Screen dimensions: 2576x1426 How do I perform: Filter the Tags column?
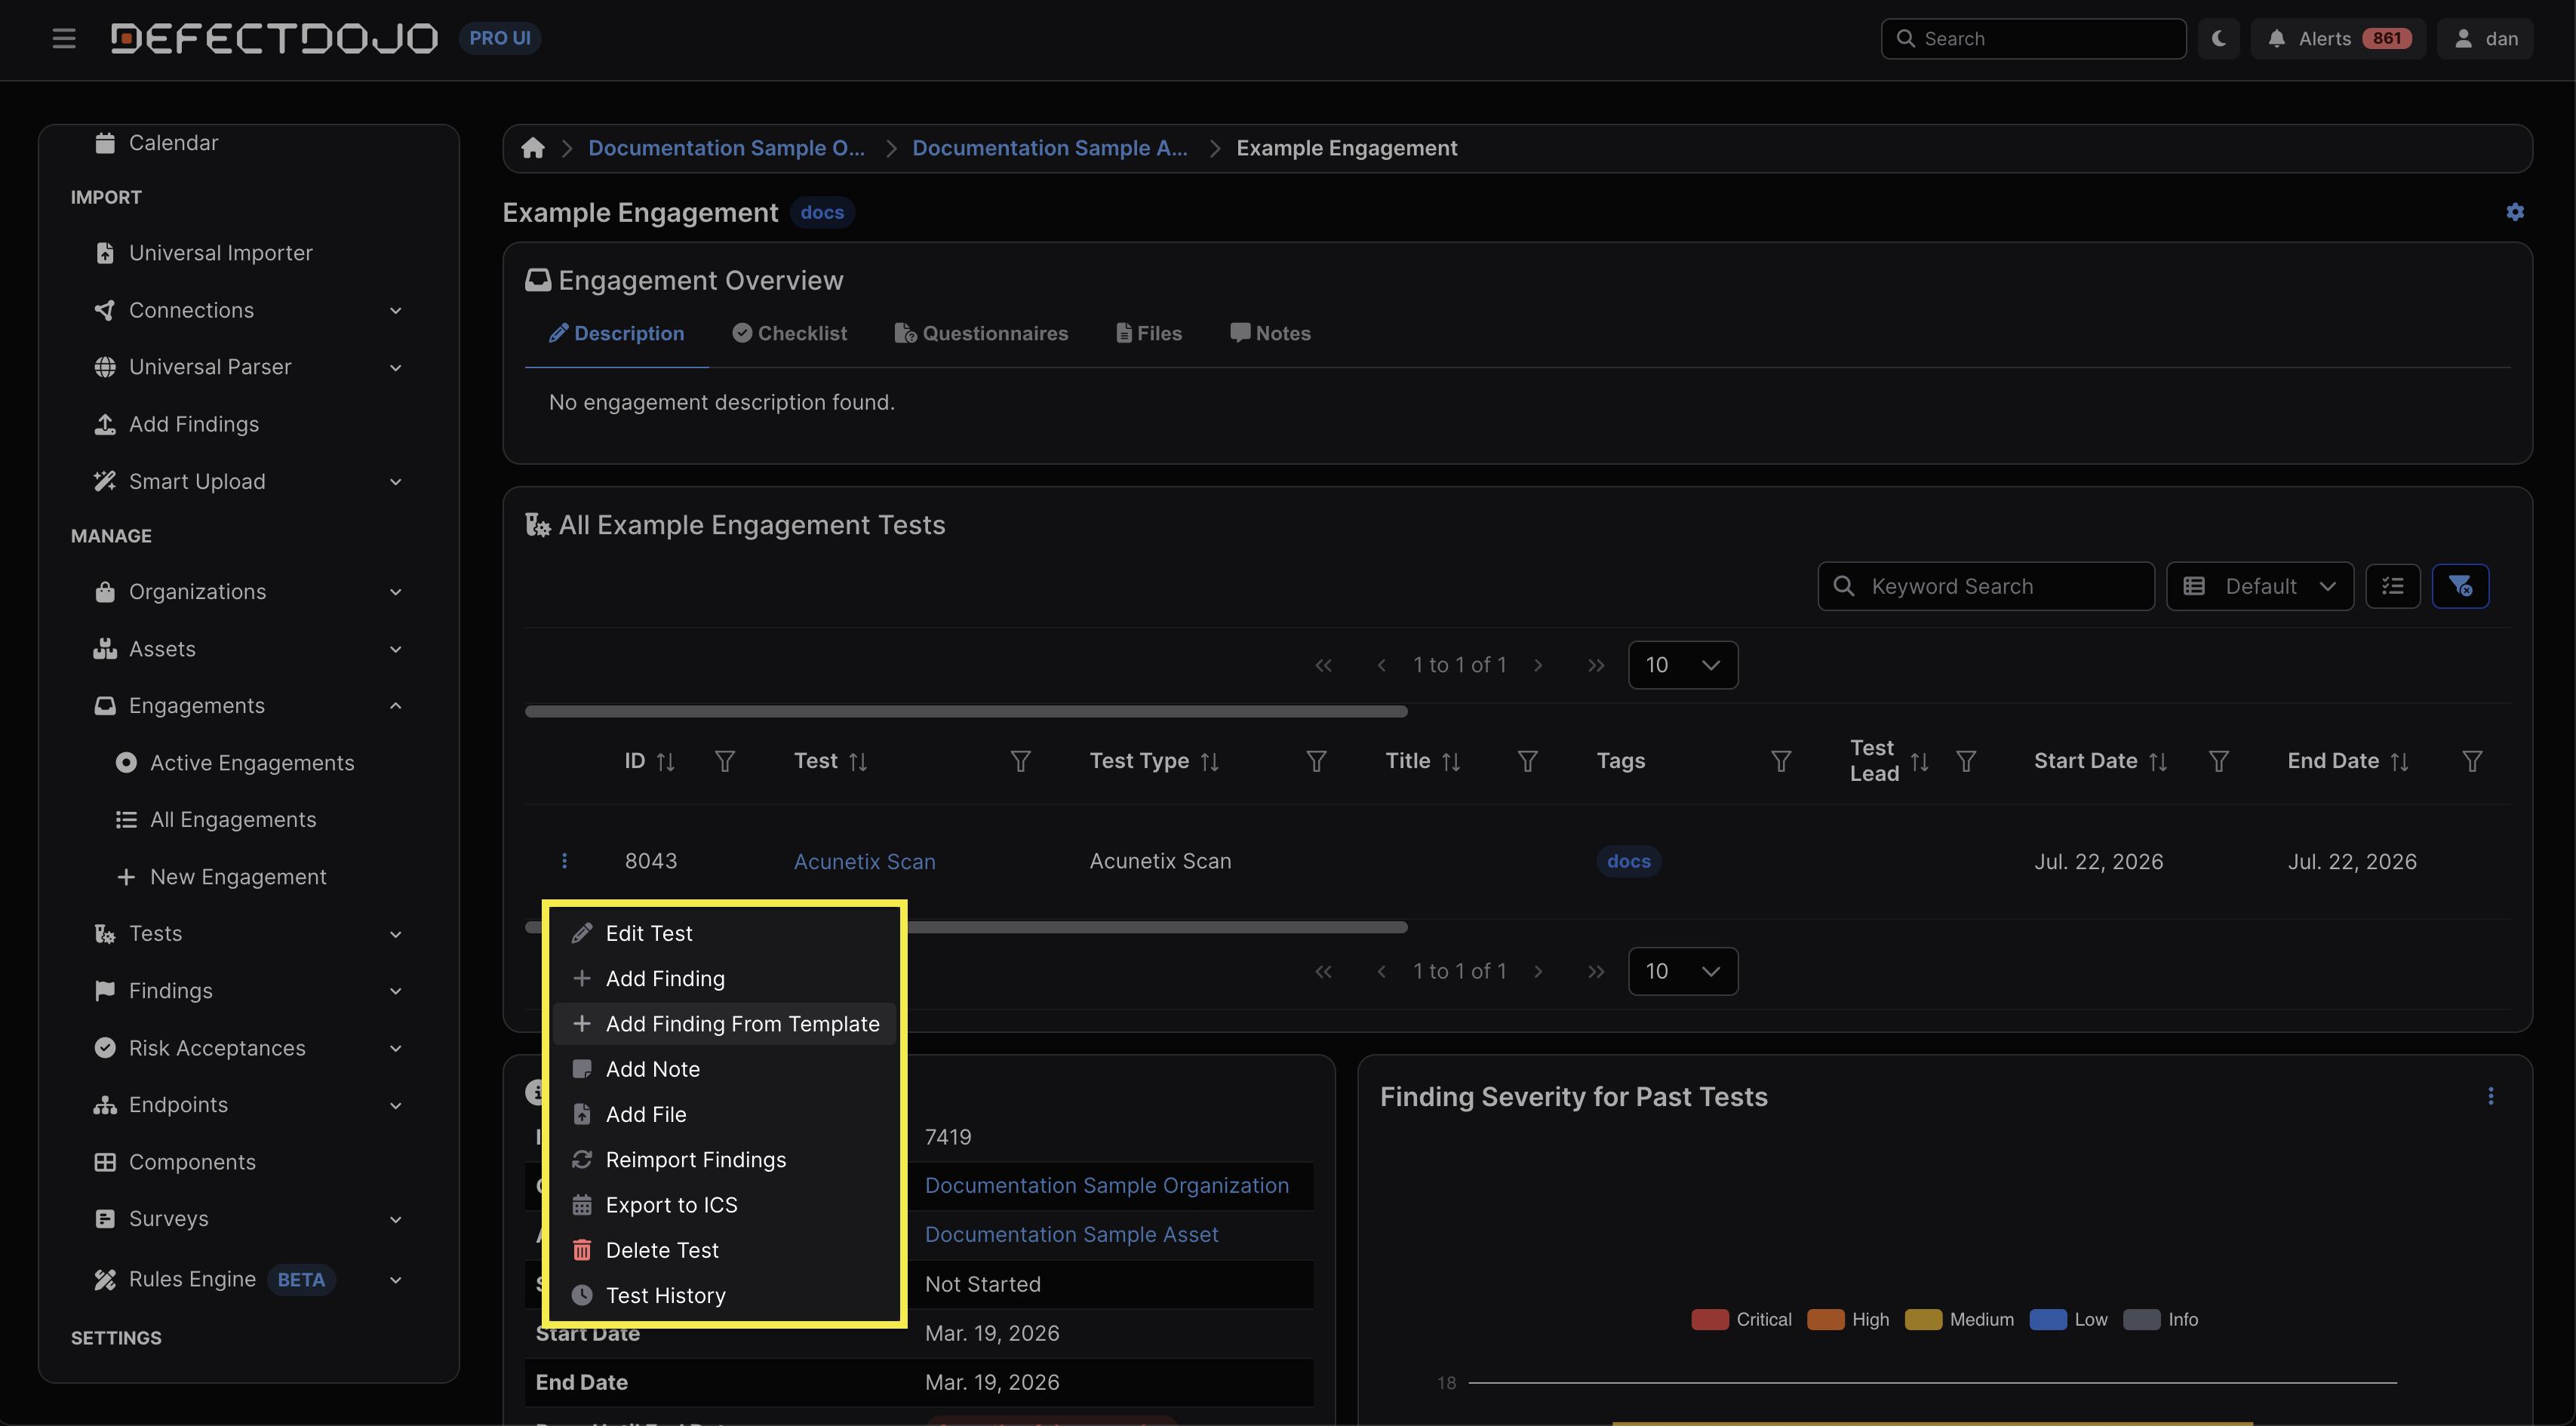(1781, 762)
